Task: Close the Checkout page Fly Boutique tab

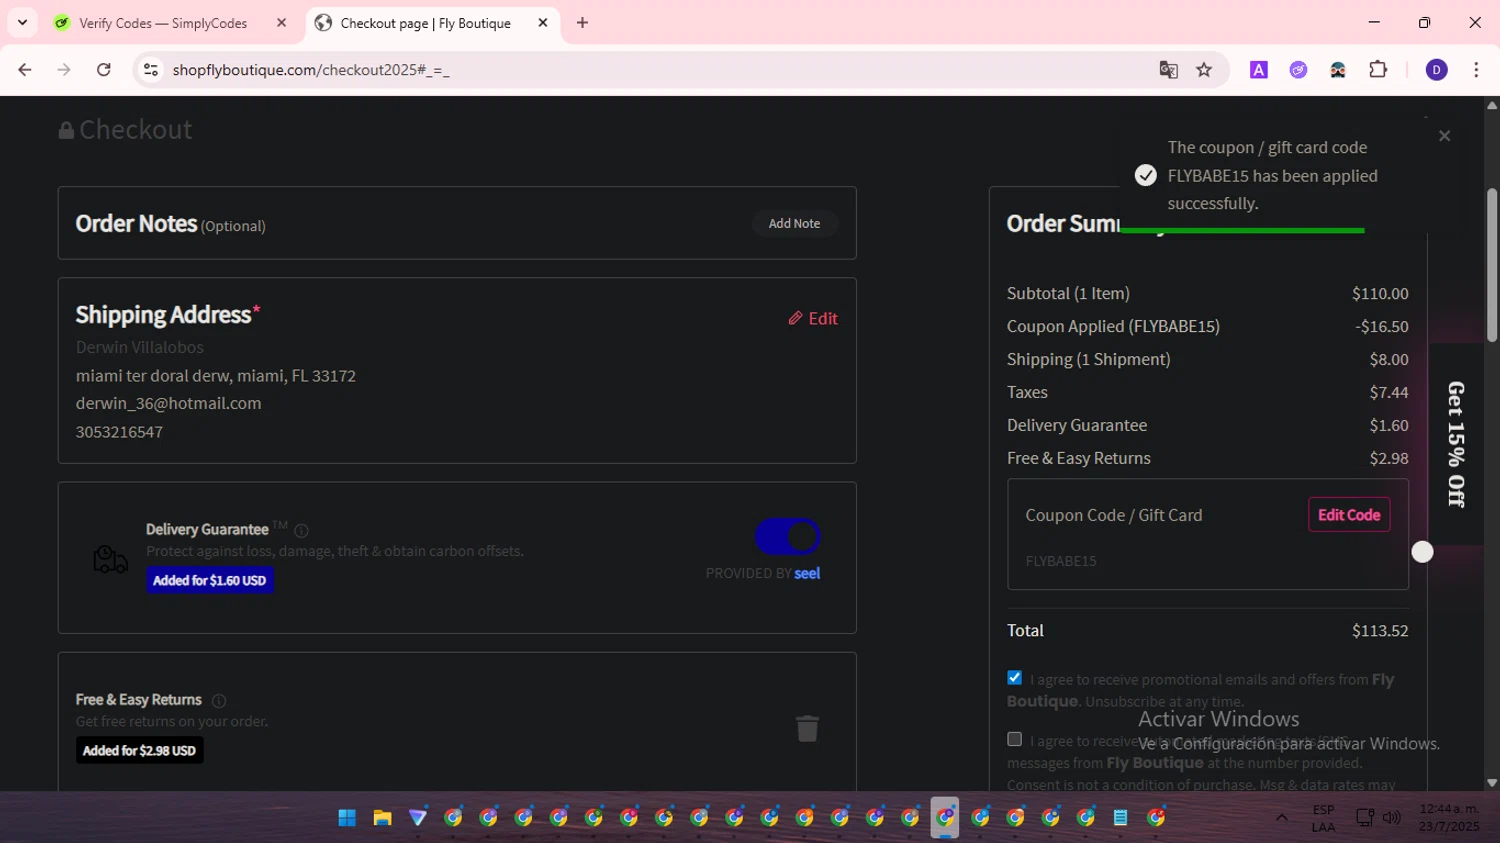Action: pos(543,23)
